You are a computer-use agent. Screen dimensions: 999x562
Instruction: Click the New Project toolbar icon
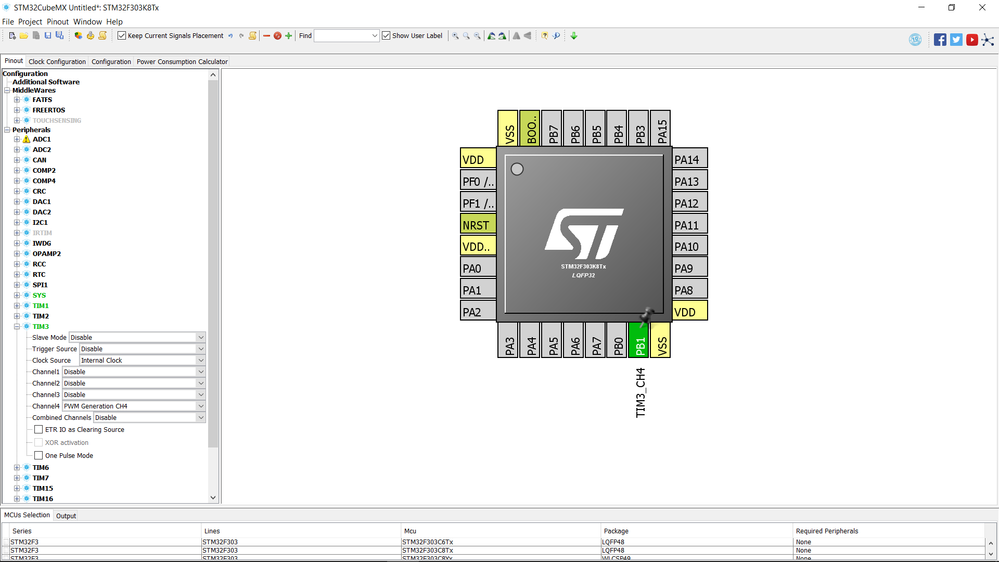point(12,36)
